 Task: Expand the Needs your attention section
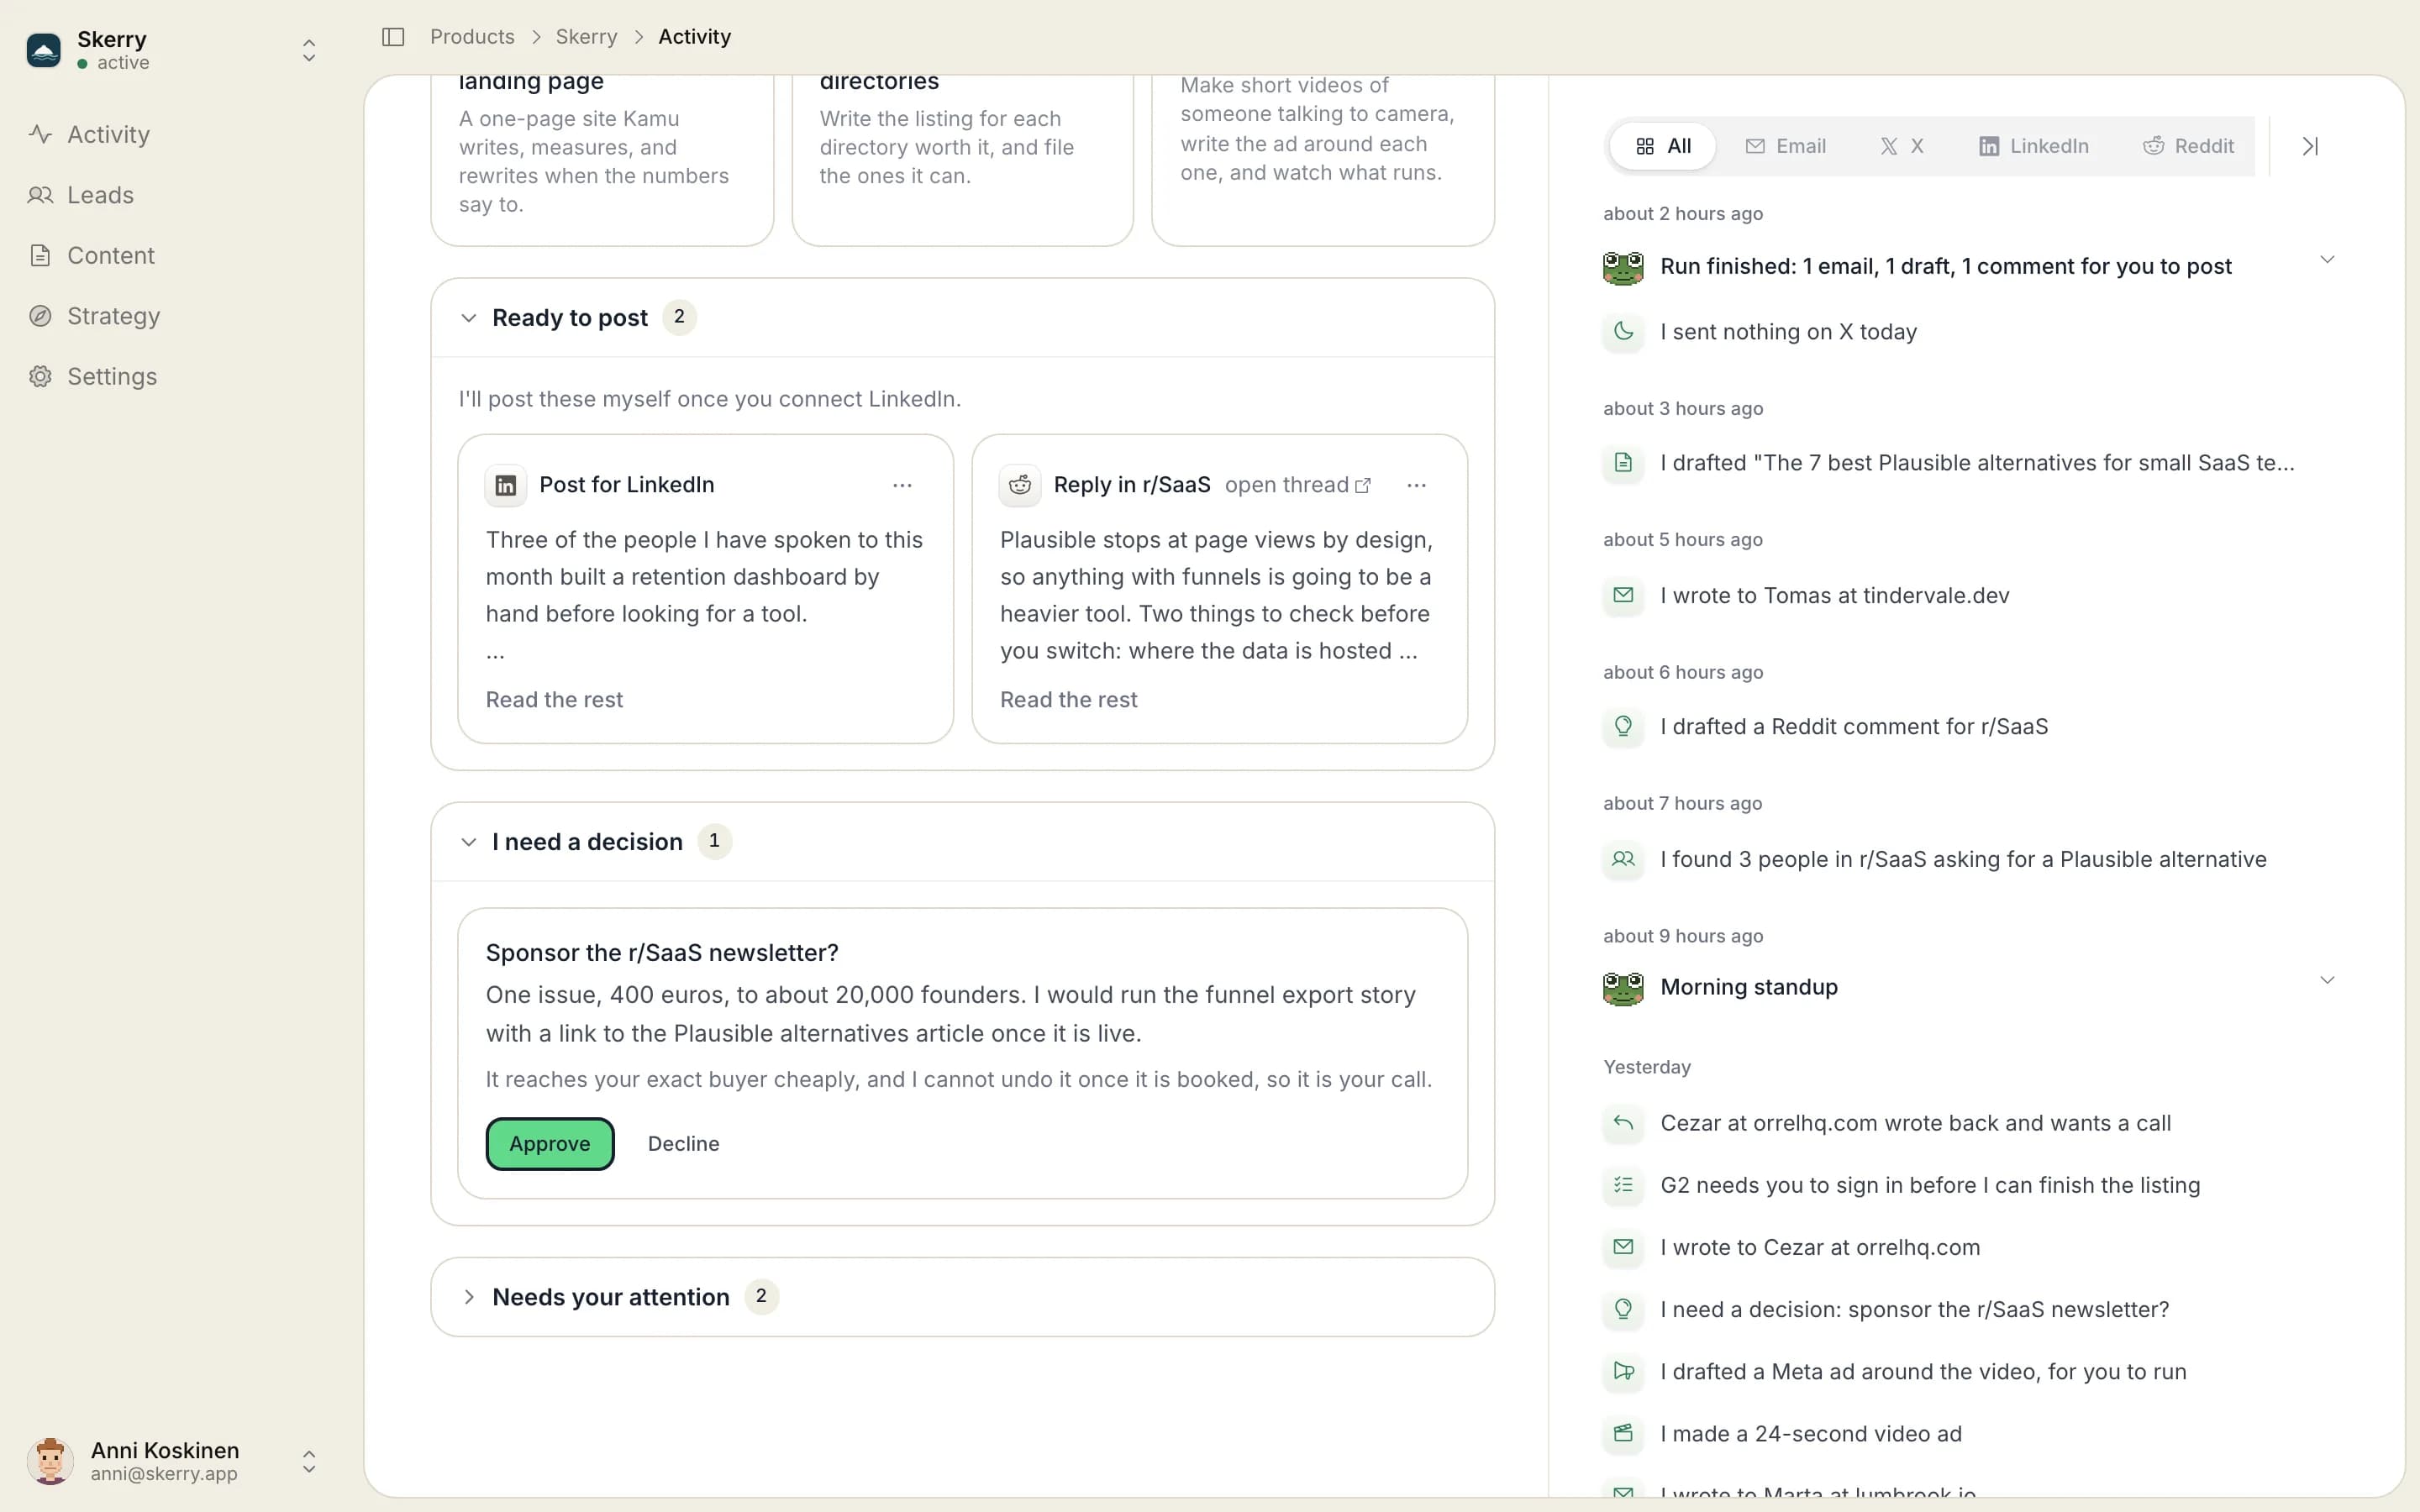(x=468, y=1297)
